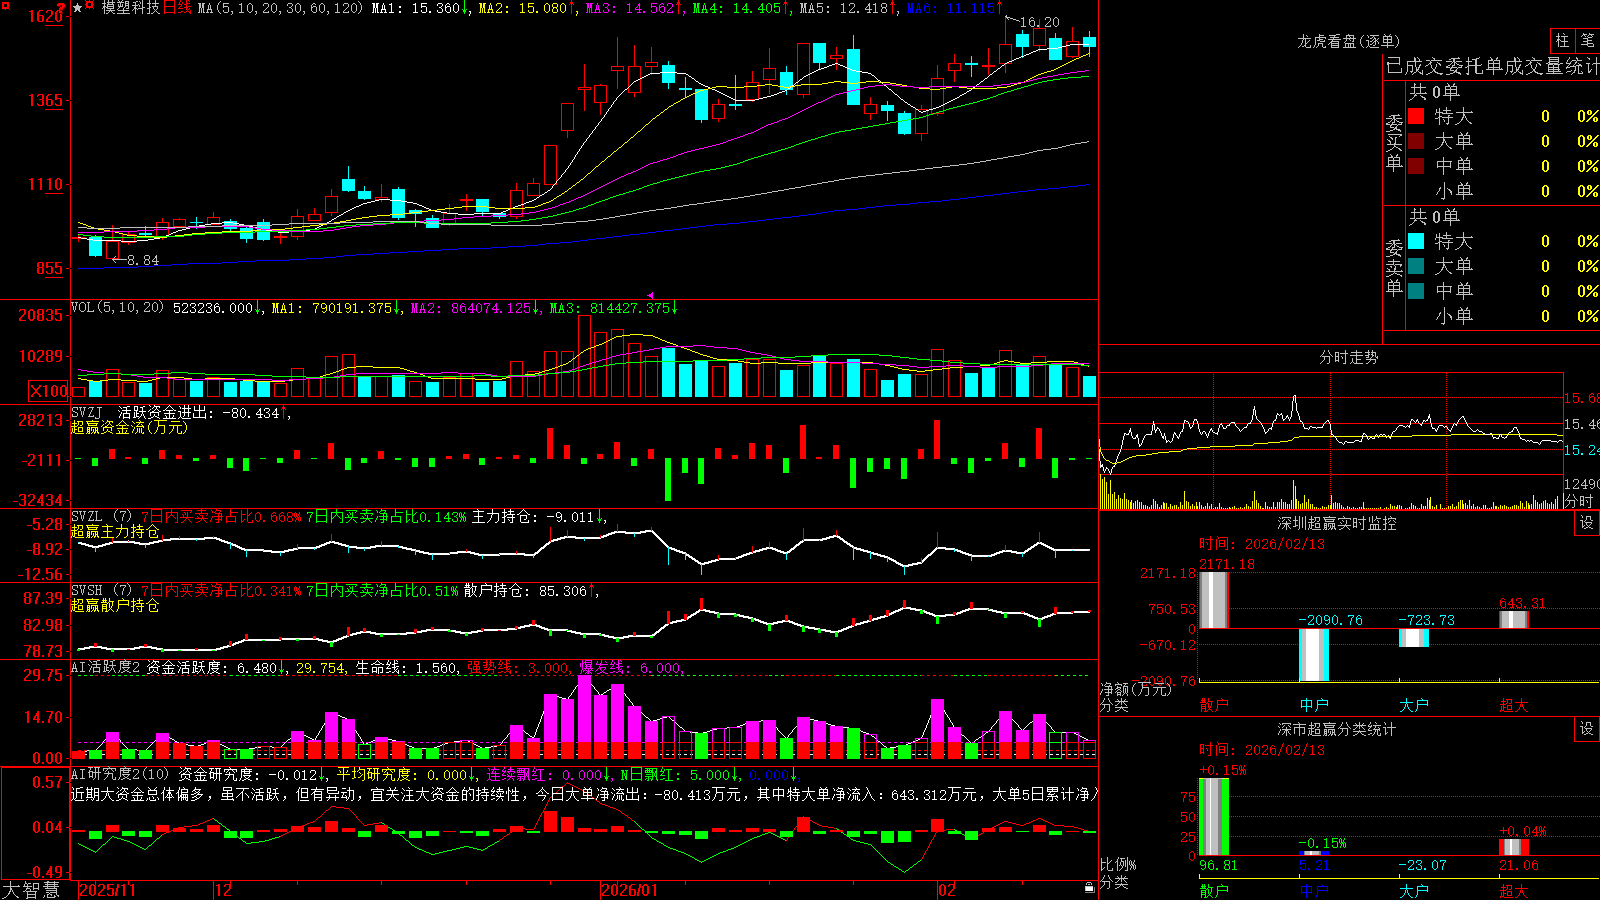Click the 主力持仓: -9.011 value
The image size is (1600, 900).
point(539,517)
